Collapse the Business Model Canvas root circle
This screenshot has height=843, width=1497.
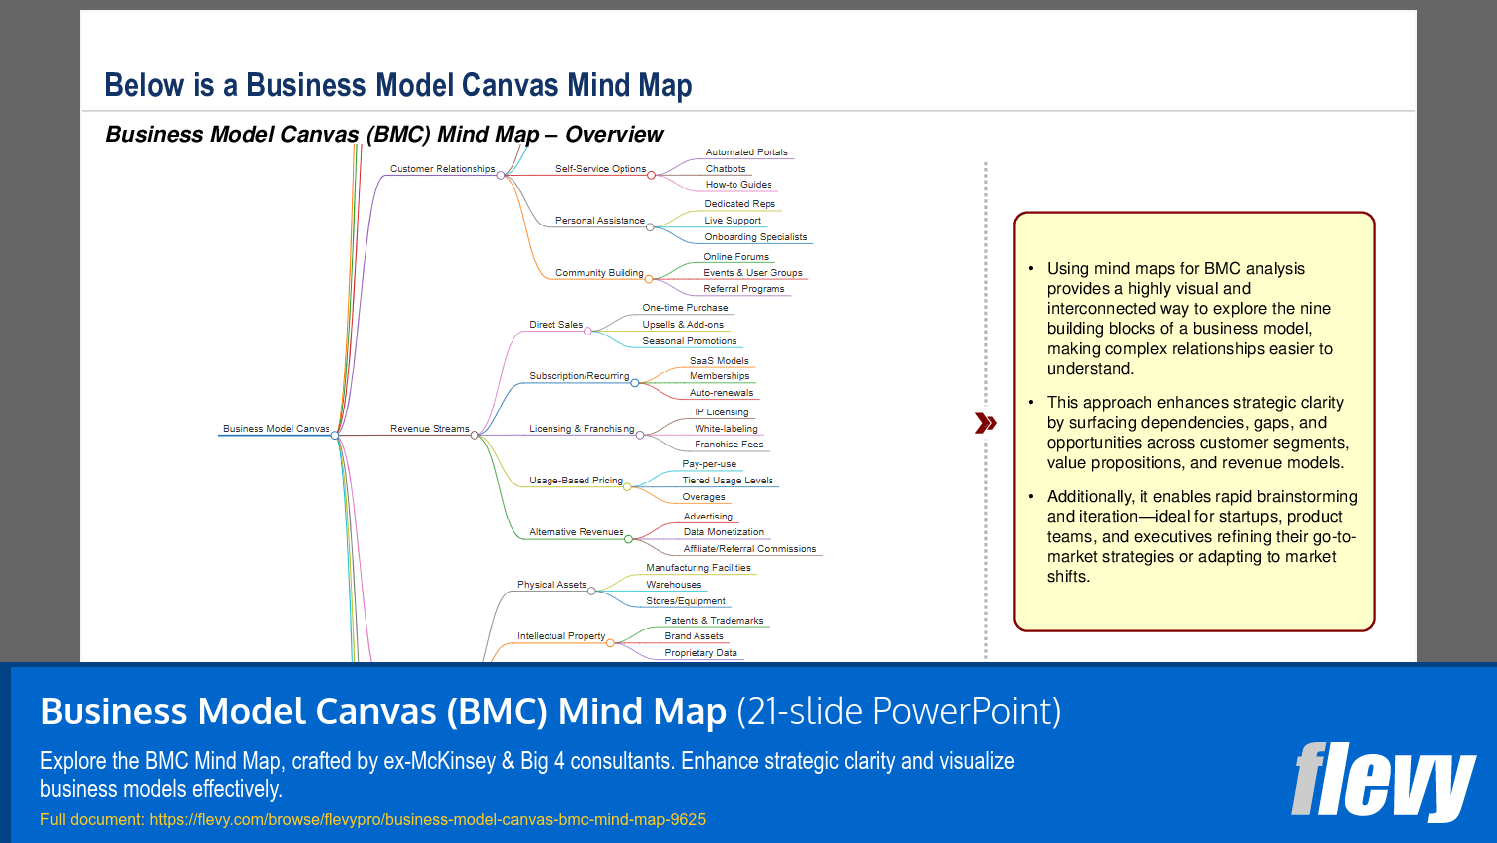[x=335, y=436]
